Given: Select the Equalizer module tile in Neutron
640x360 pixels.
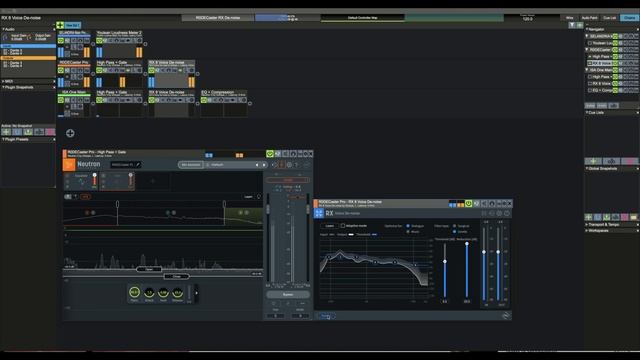Looking at the screenshot, I should 81,181.
